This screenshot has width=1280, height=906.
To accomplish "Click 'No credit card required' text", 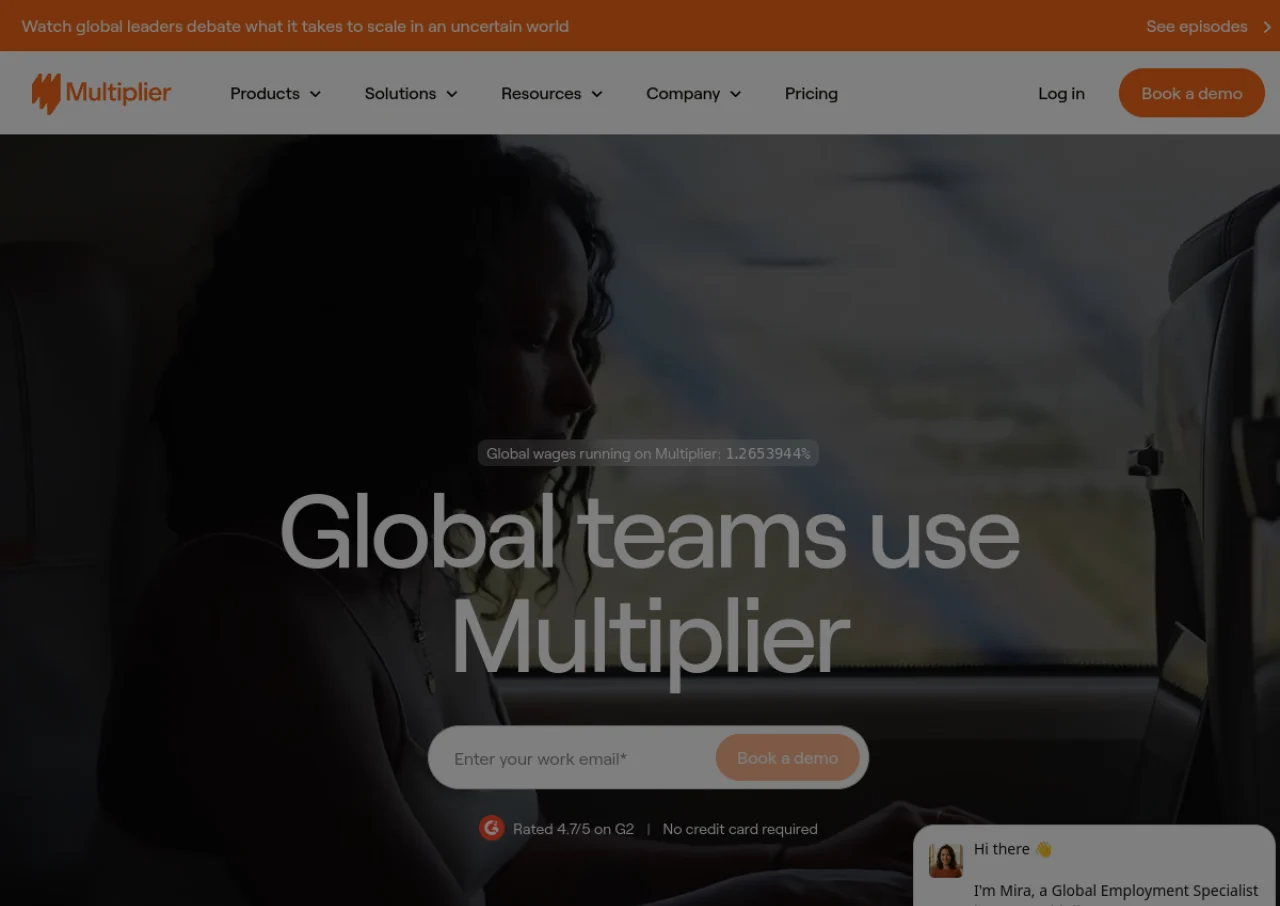I will click(x=740, y=829).
